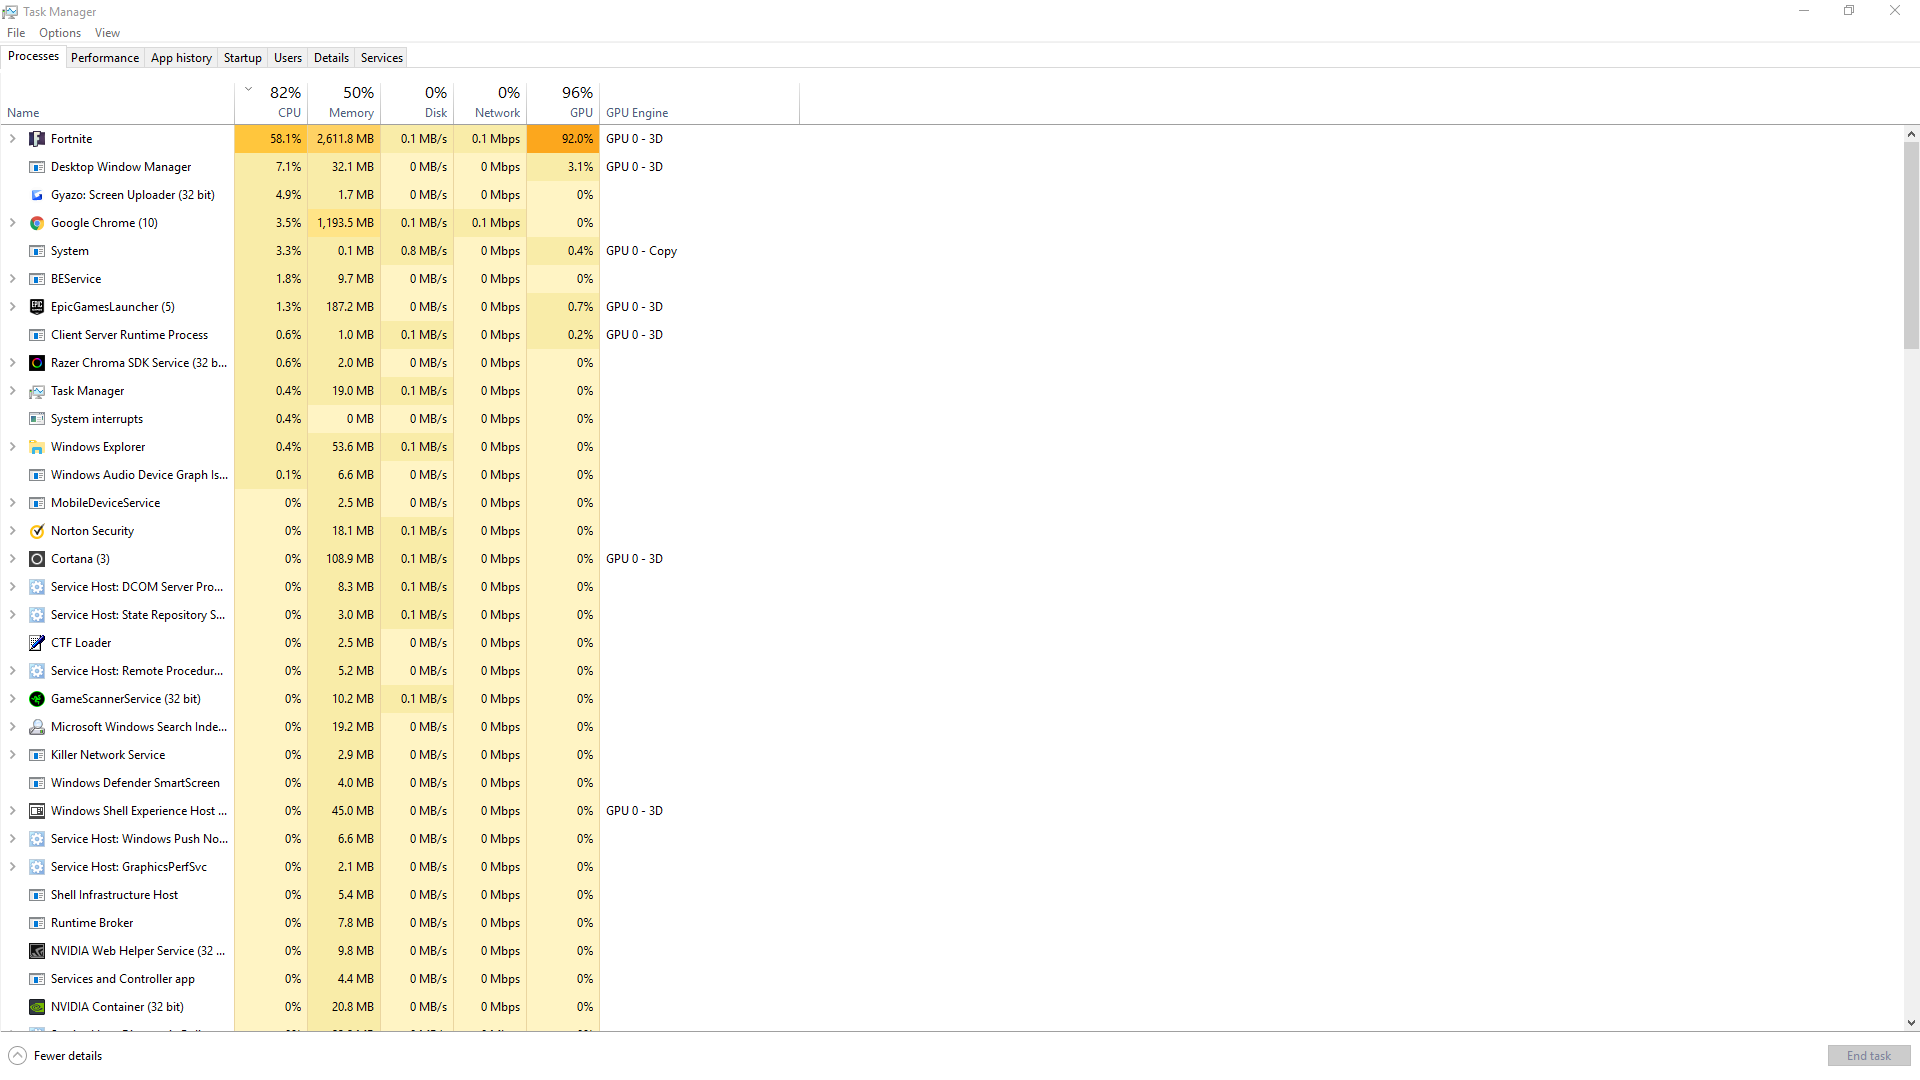Click the Cortana process icon

37,559
